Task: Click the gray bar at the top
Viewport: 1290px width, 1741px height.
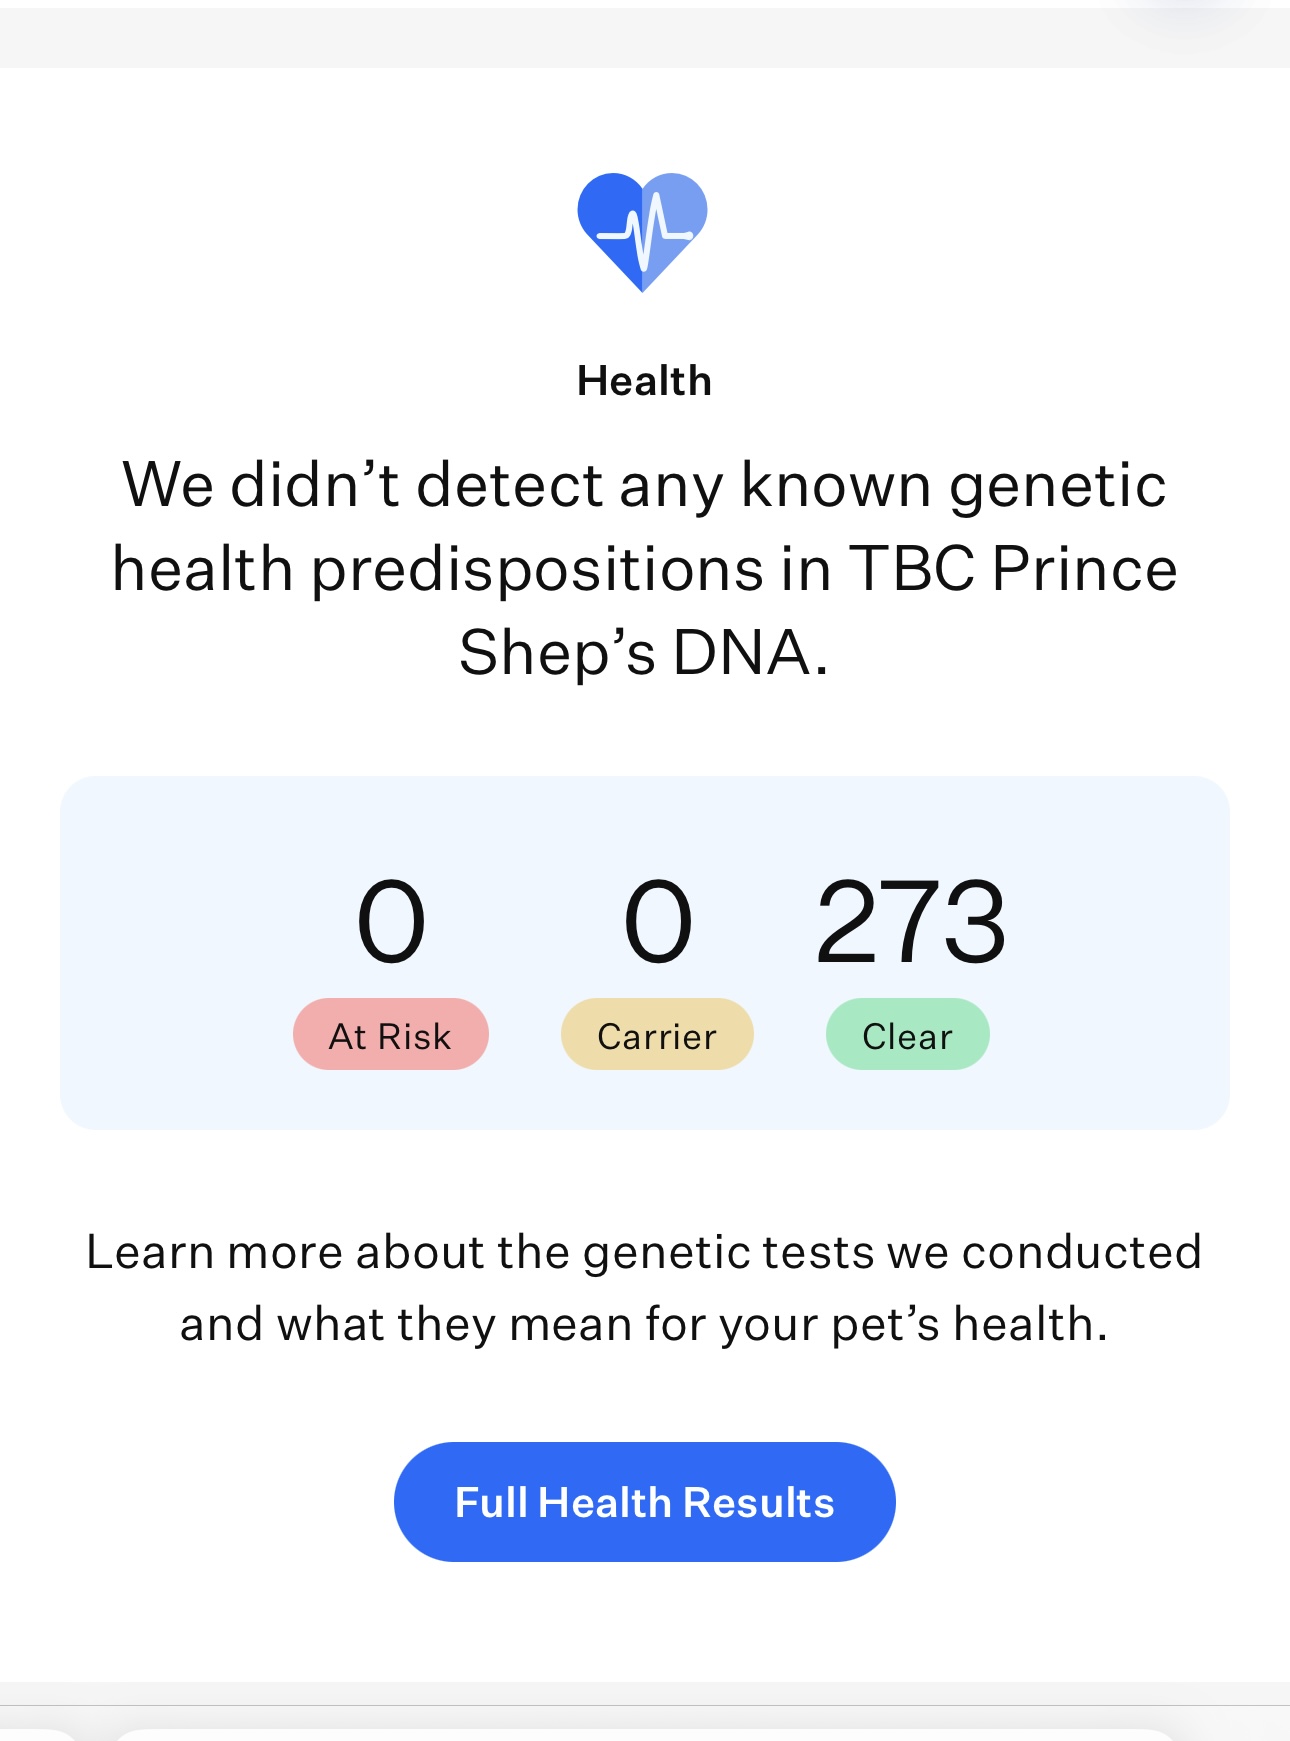Action: pyautogui.click(x=644, y=38)
